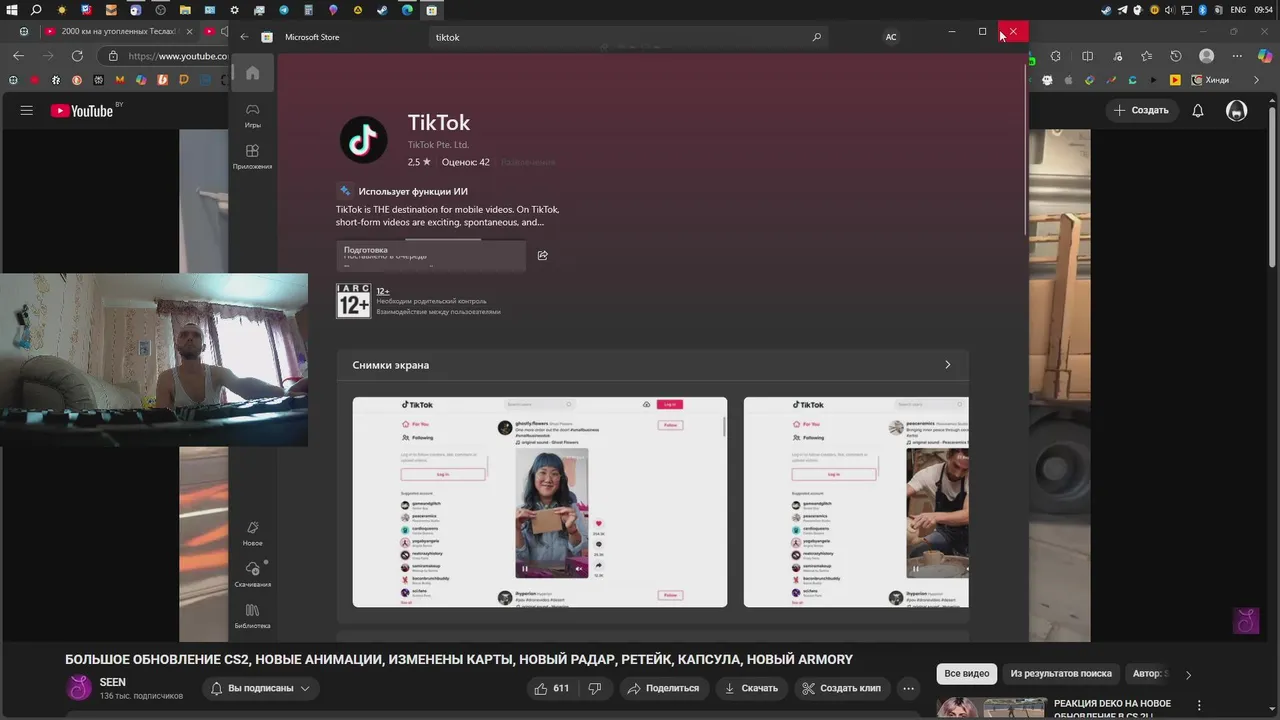The image size is (1280, 720).
Task: Go back in Microsoft Store window
Action: (244, 37)
